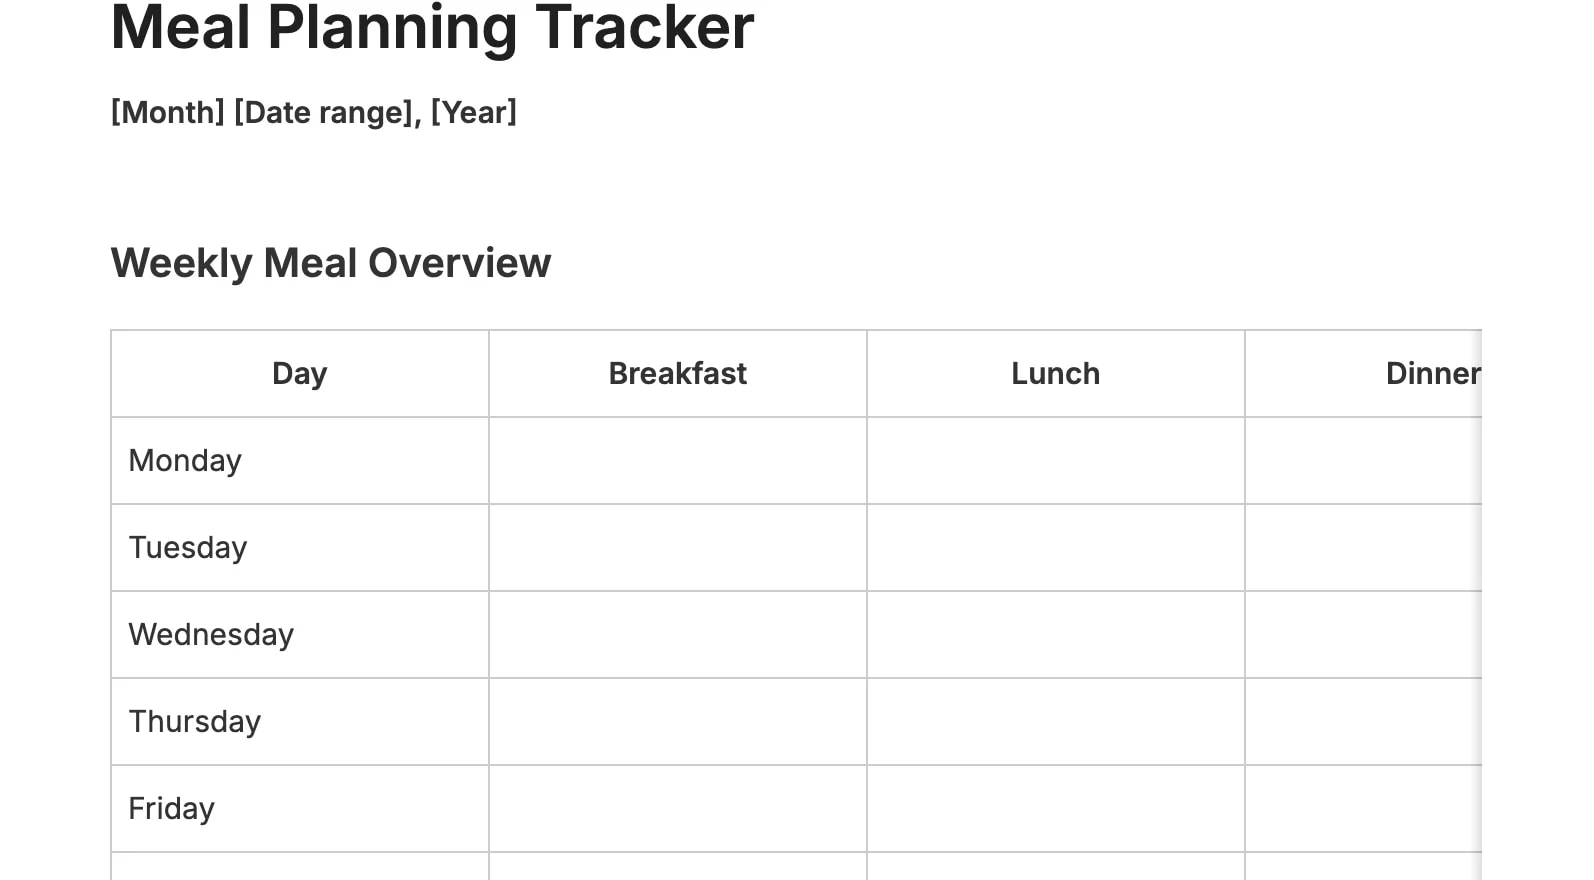Select the Lunch column header cell
The width and height of the screenshot is (1594, 880).
click(1055, 373)
